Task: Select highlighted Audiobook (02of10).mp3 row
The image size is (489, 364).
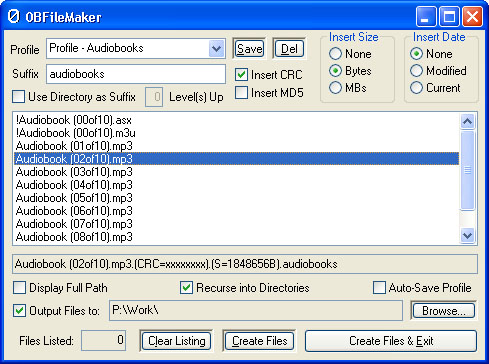Action: (x=236, y=159)
